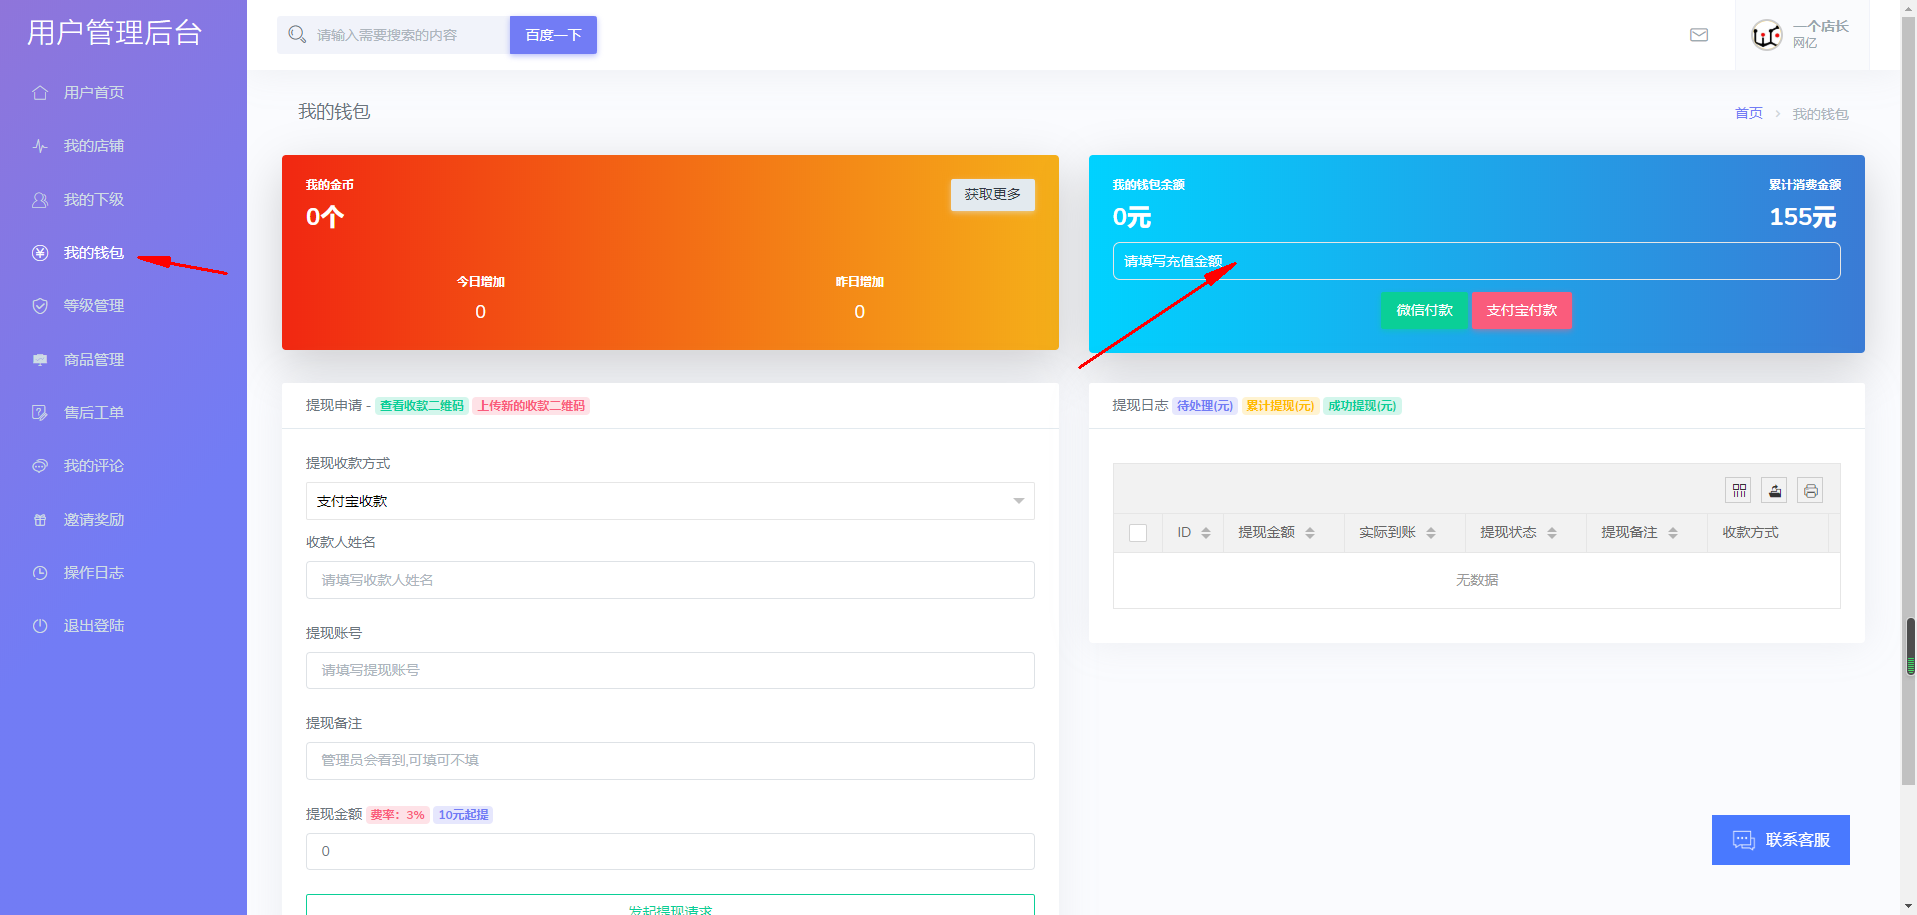Open 等级管理 menu item

point(93,306)
